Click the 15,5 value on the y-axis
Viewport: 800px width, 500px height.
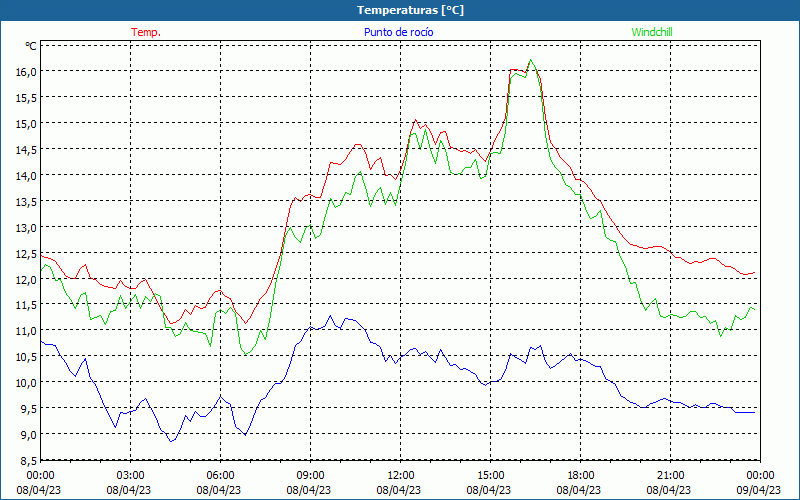[x=26, y=97]
